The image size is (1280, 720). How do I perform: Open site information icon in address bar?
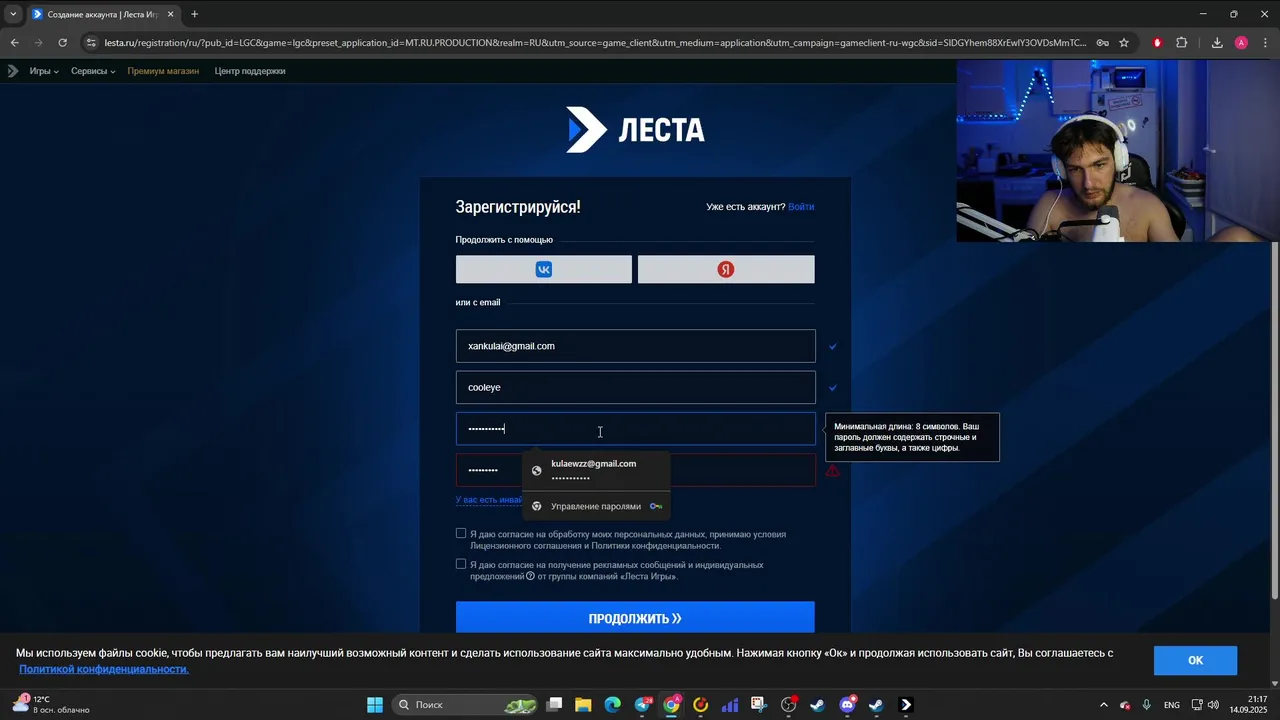[x=91, y=43]
